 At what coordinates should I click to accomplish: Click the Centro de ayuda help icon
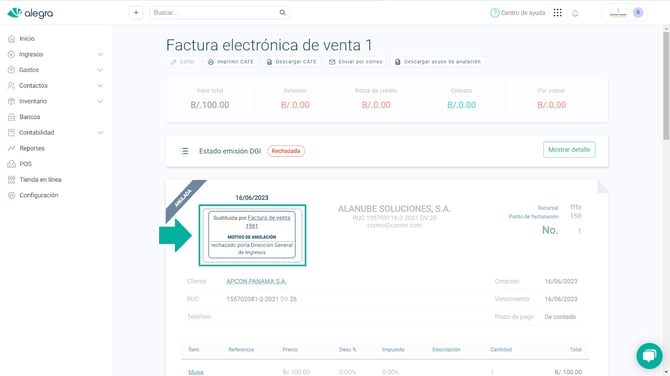pyautogui.click(x=494, y=13)
